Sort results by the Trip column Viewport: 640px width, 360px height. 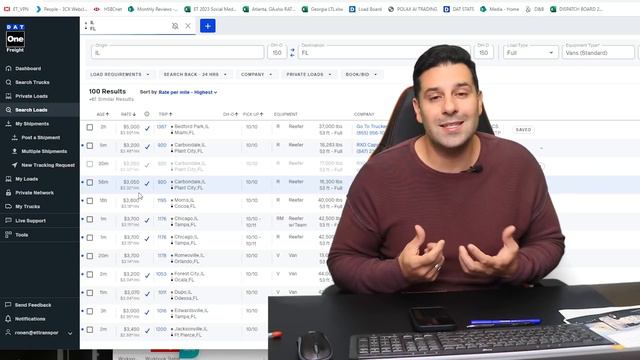[165, 114]
